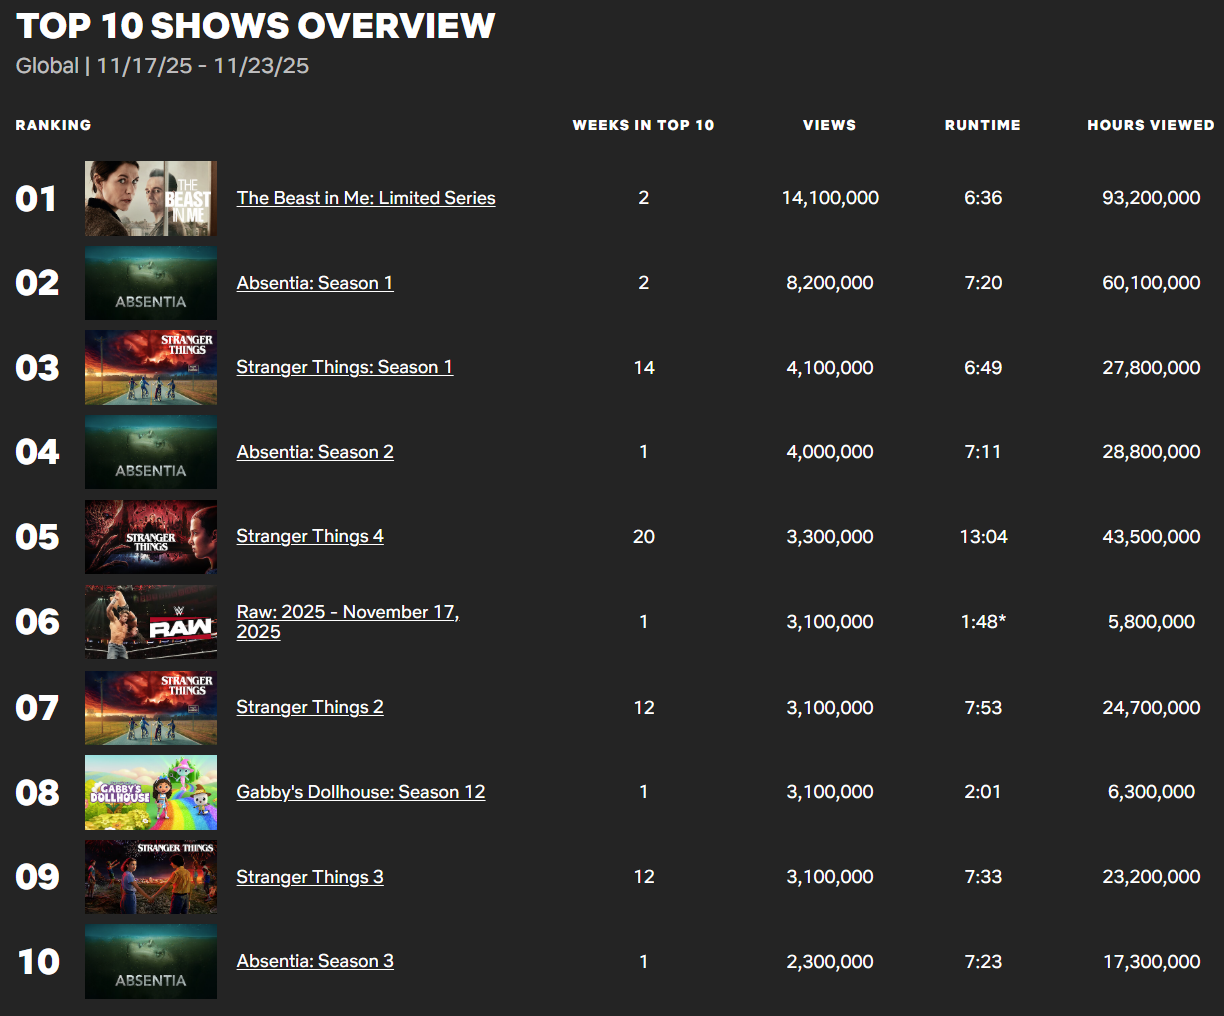Viewport: 1224px width, 1016px height.
Task: Click Stranger Things 4 poster thumbnail
Action: click(151, 537)
